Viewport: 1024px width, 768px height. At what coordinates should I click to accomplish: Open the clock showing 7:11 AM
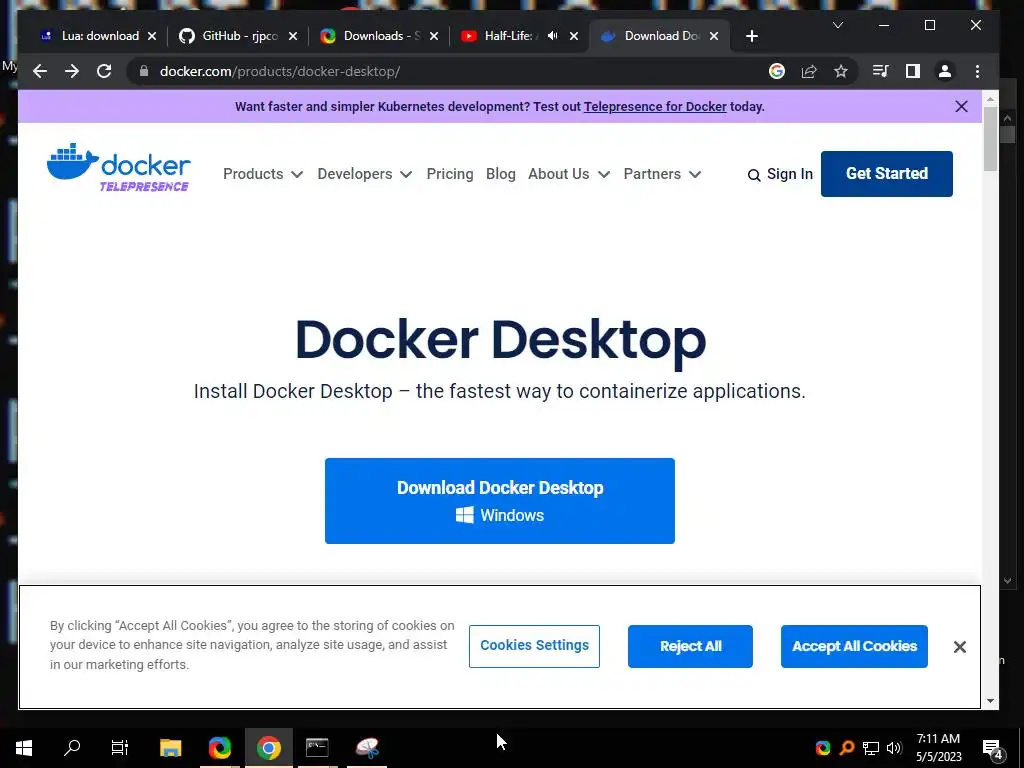pos(938,748)
